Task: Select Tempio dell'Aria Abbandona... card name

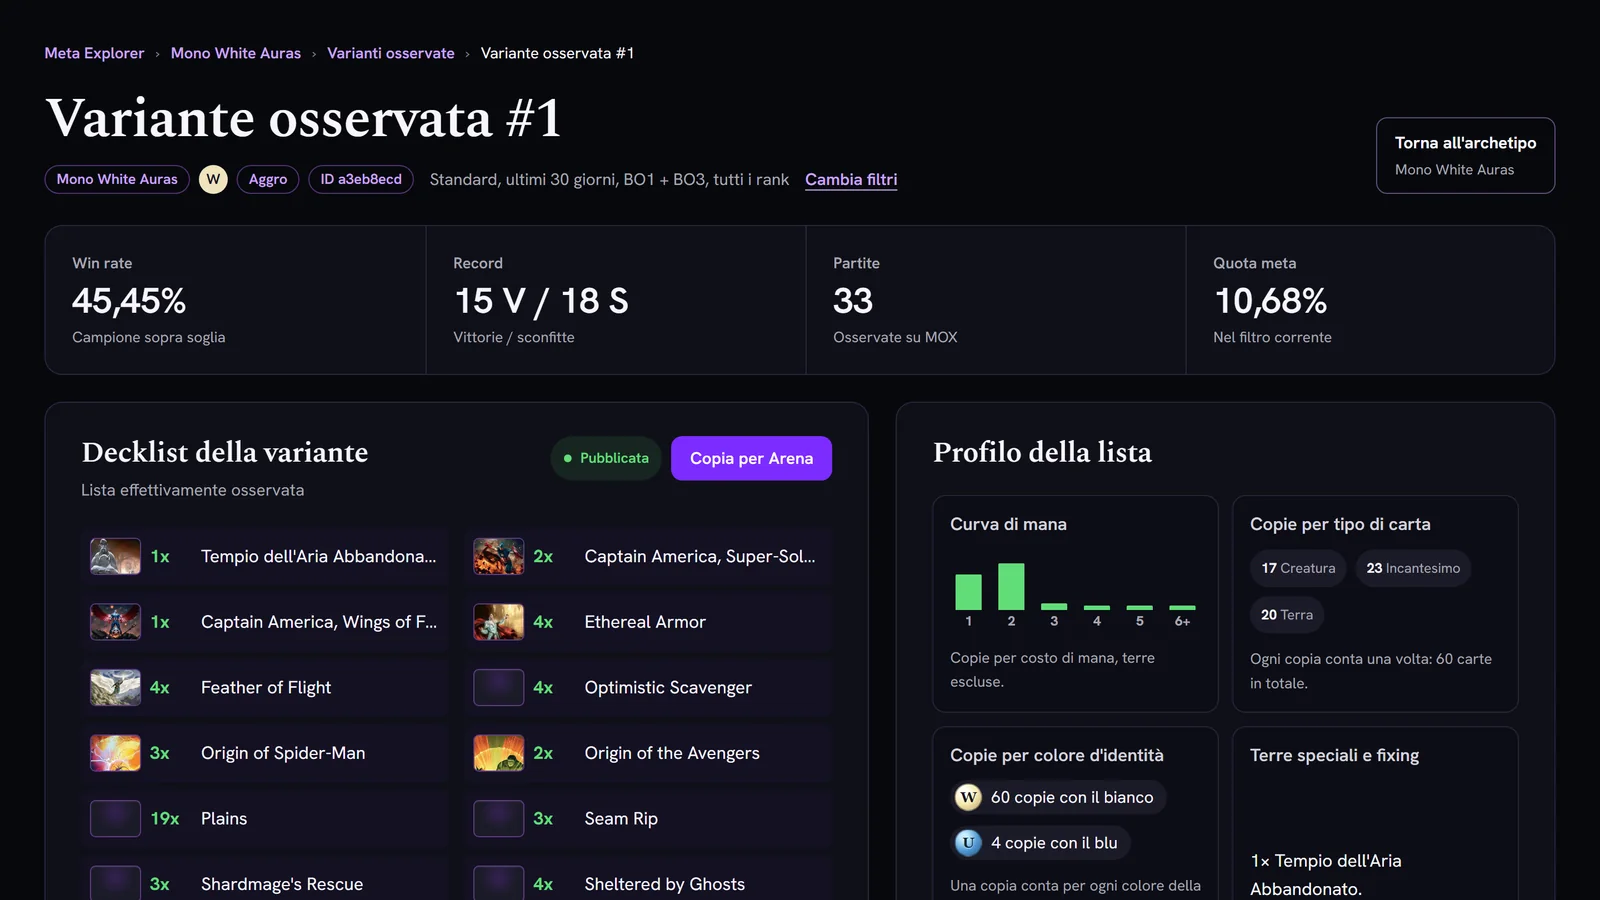Action: [318, 556]
